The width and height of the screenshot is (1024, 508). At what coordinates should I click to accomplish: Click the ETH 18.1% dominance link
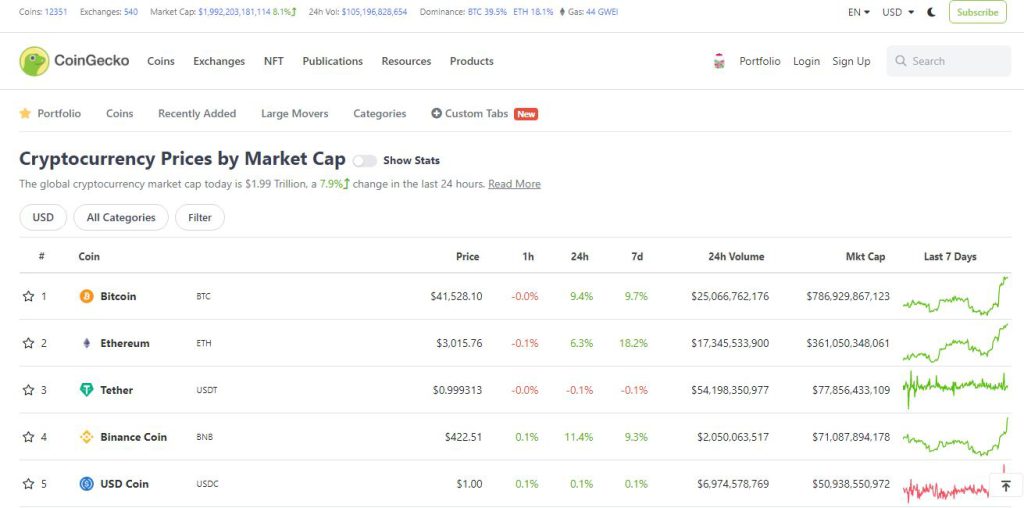533,12
